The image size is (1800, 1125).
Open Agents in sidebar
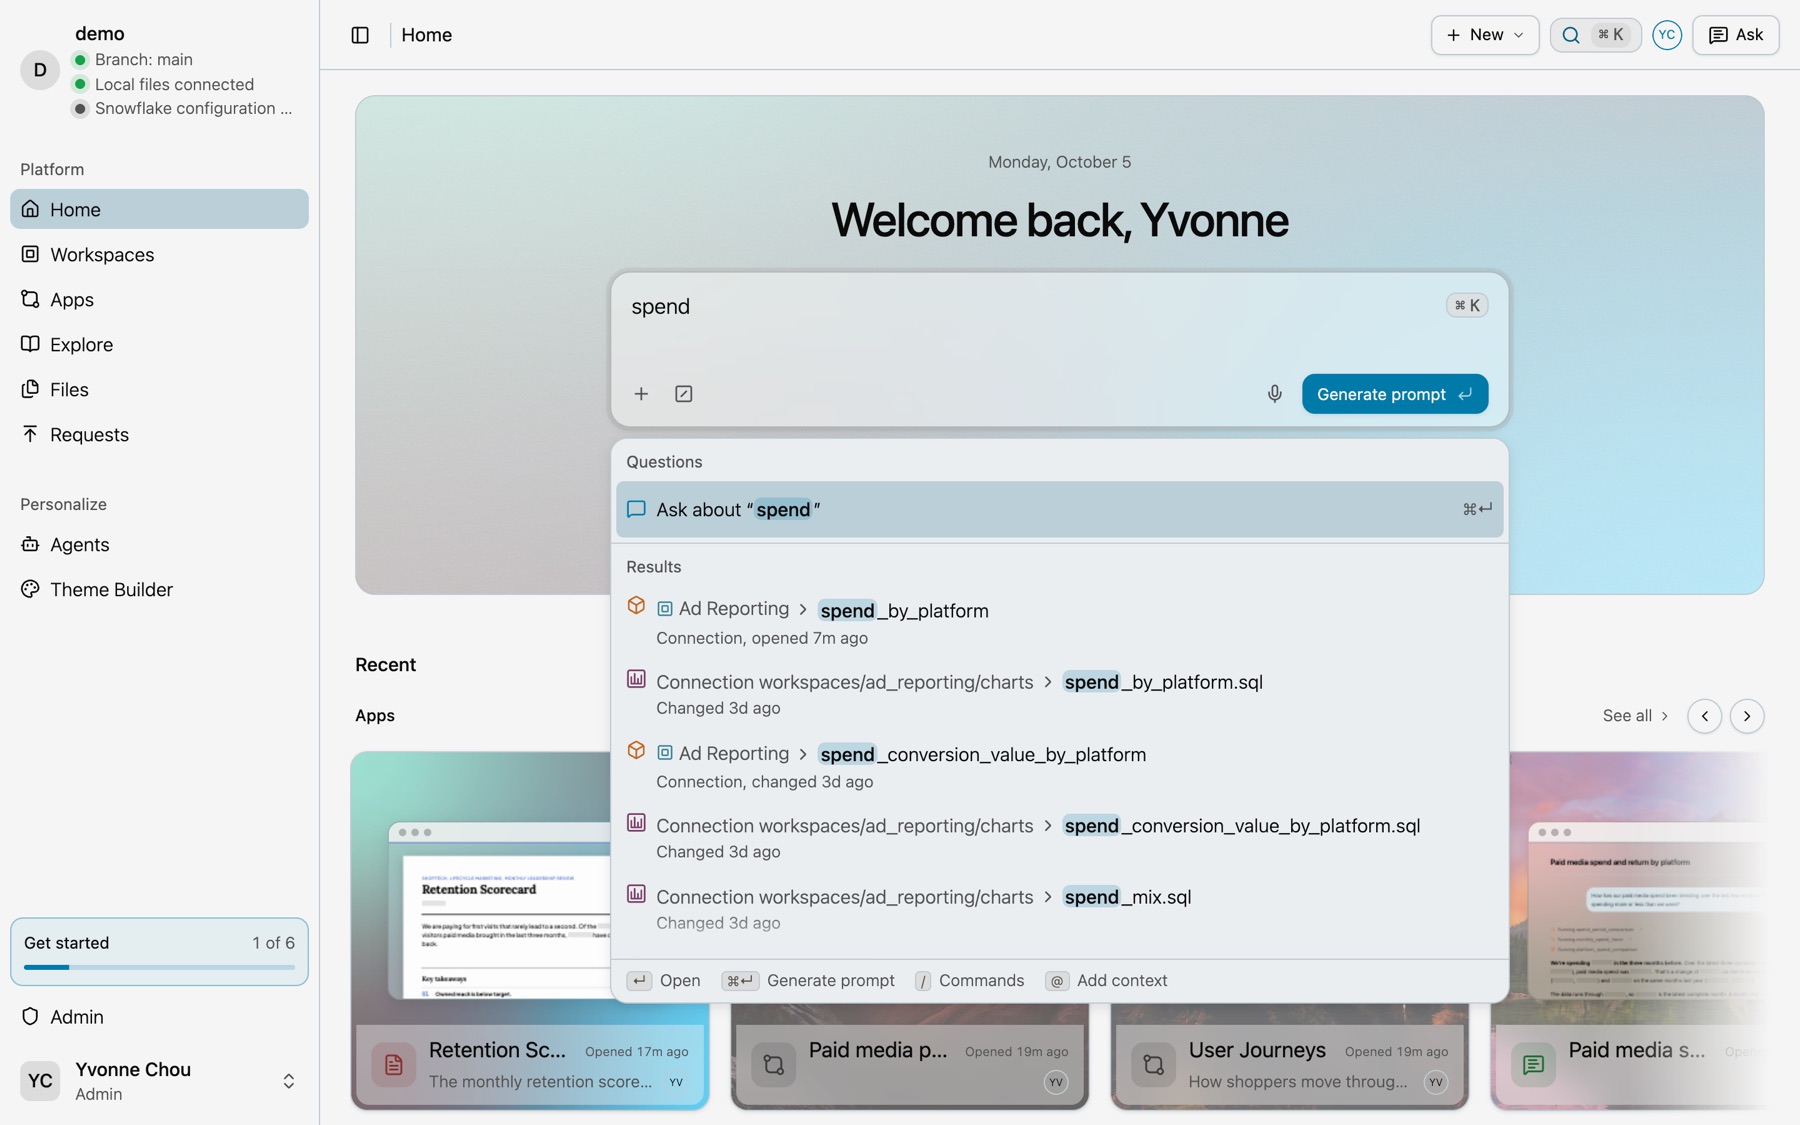(159, 544)
